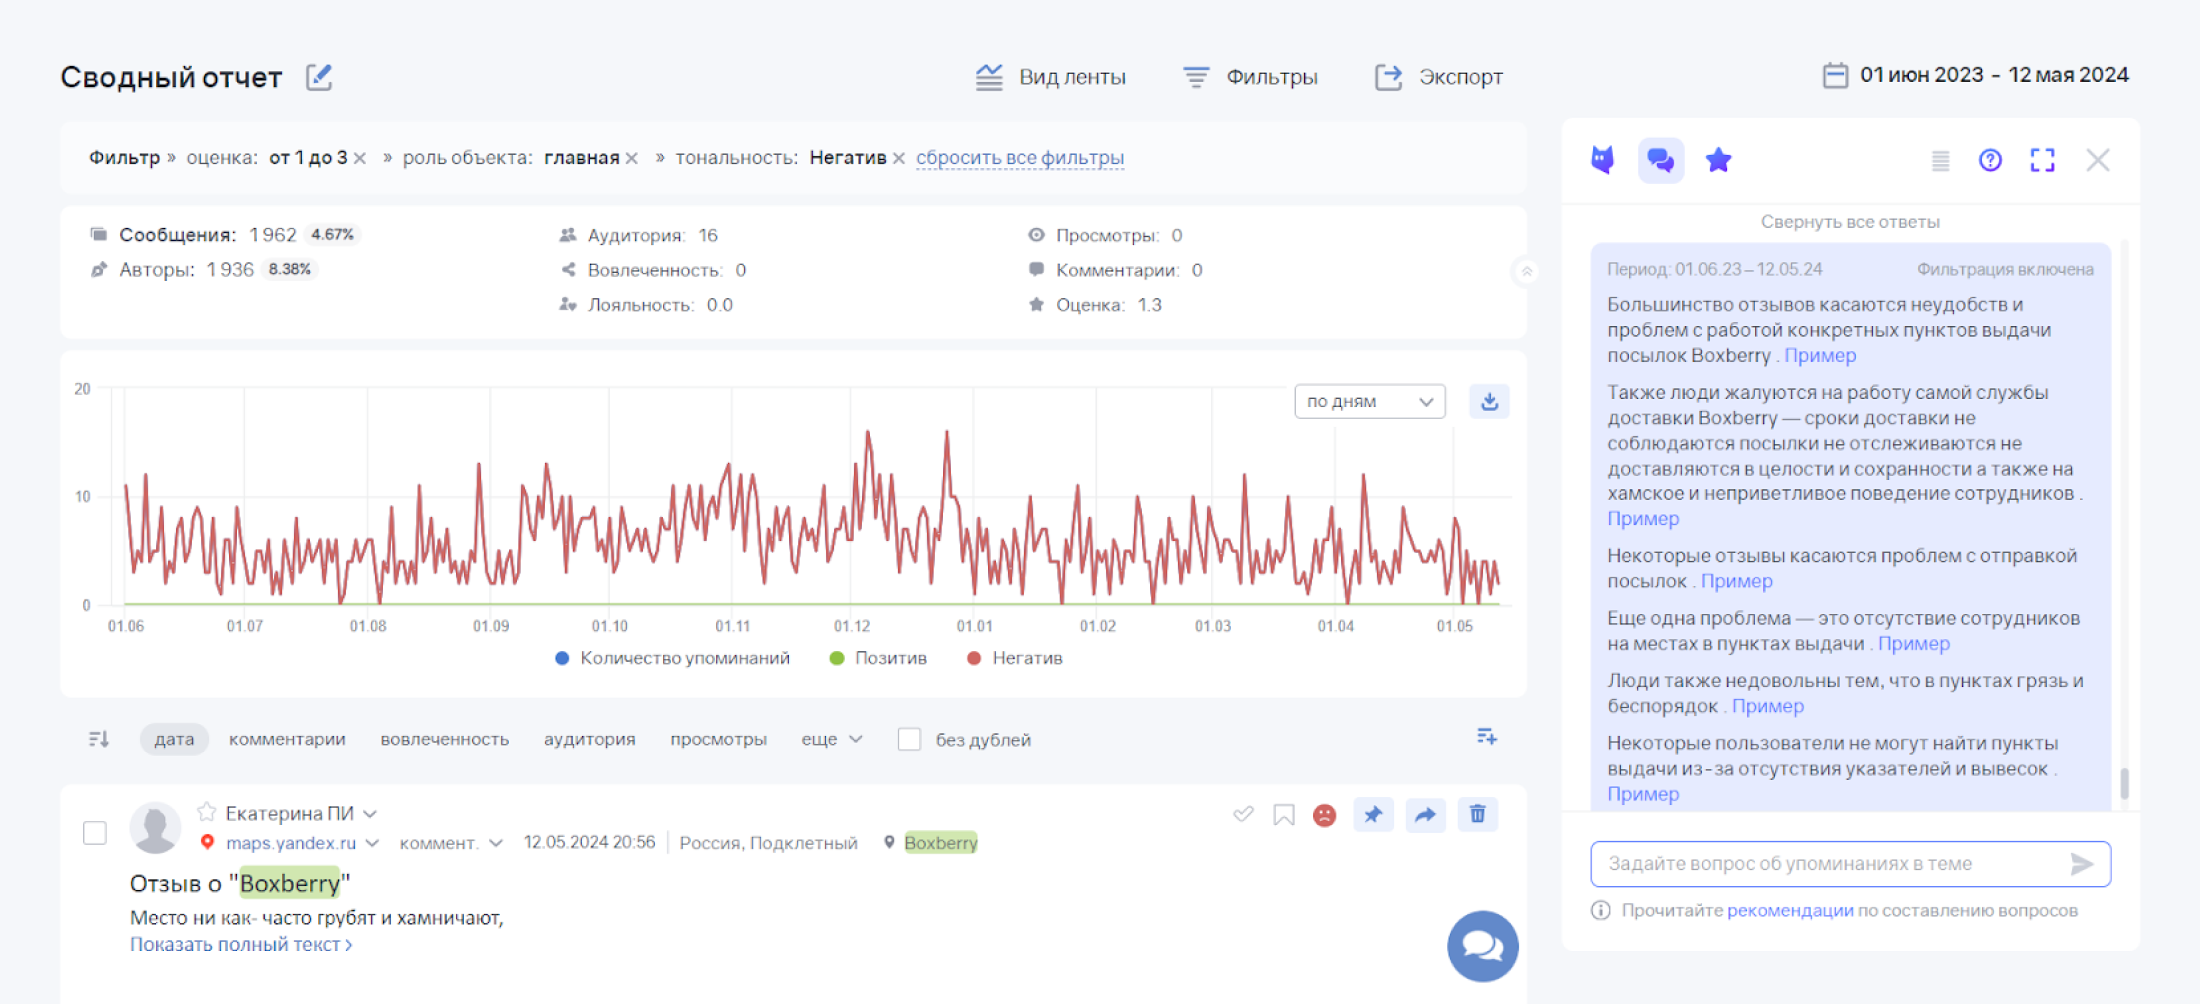Remove the оценка от 1 до 3 filter

click(x=360, y=158)
